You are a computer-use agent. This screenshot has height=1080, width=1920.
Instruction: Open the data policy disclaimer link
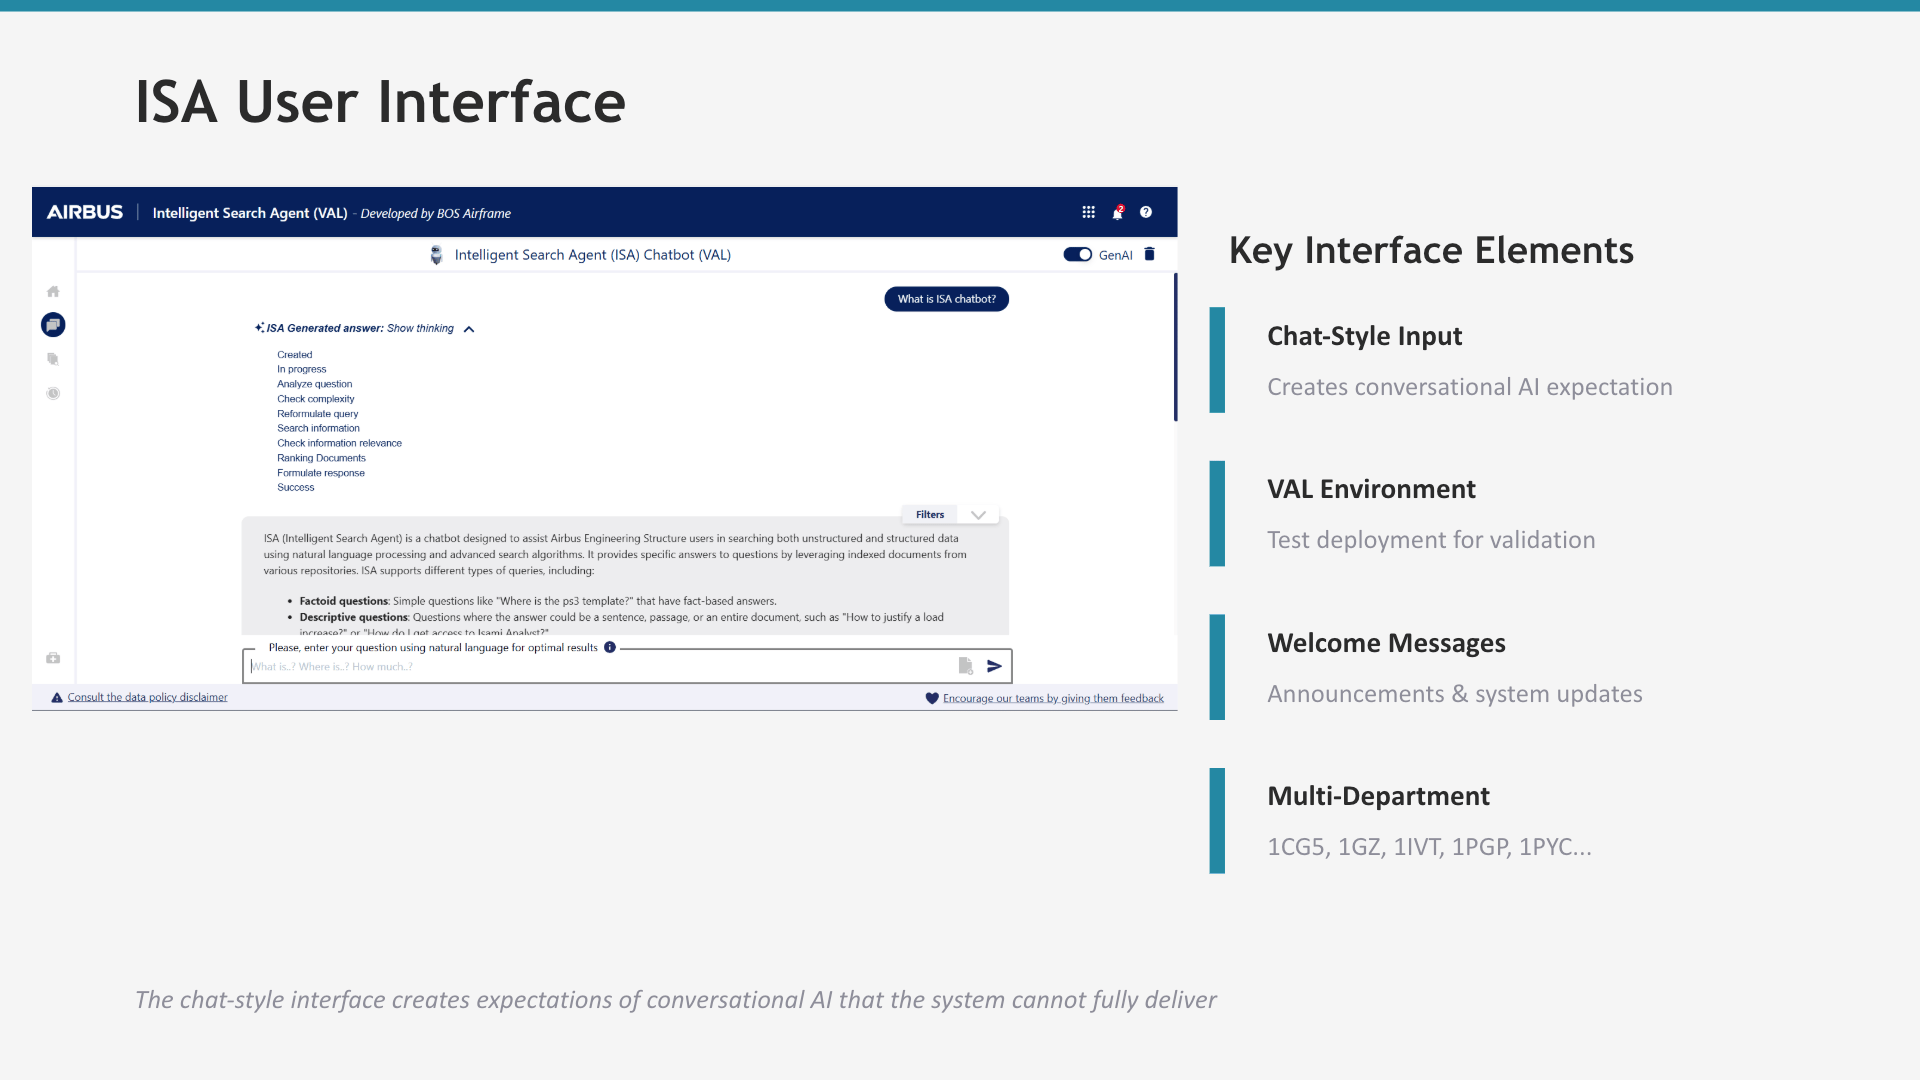[147, 698]
